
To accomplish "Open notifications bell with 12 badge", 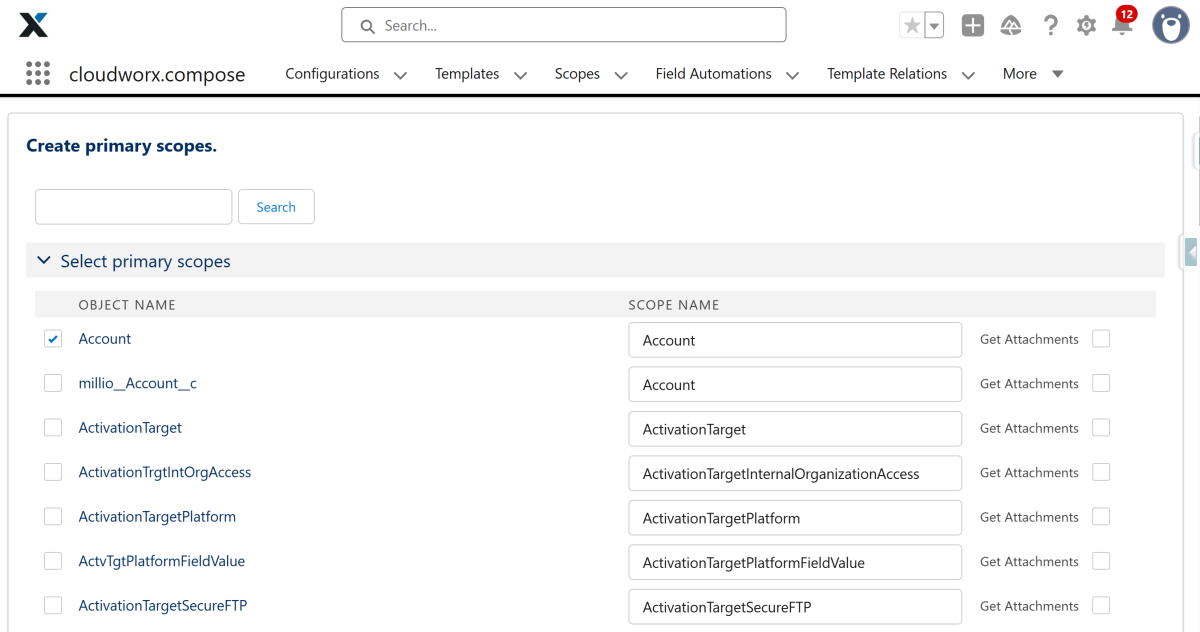I will [x=1123, y=23].
